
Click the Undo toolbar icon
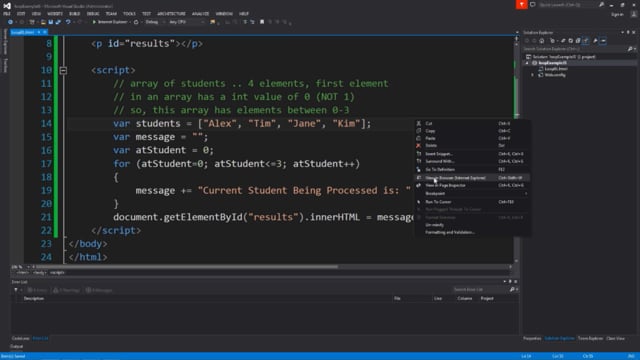point(68,22)
